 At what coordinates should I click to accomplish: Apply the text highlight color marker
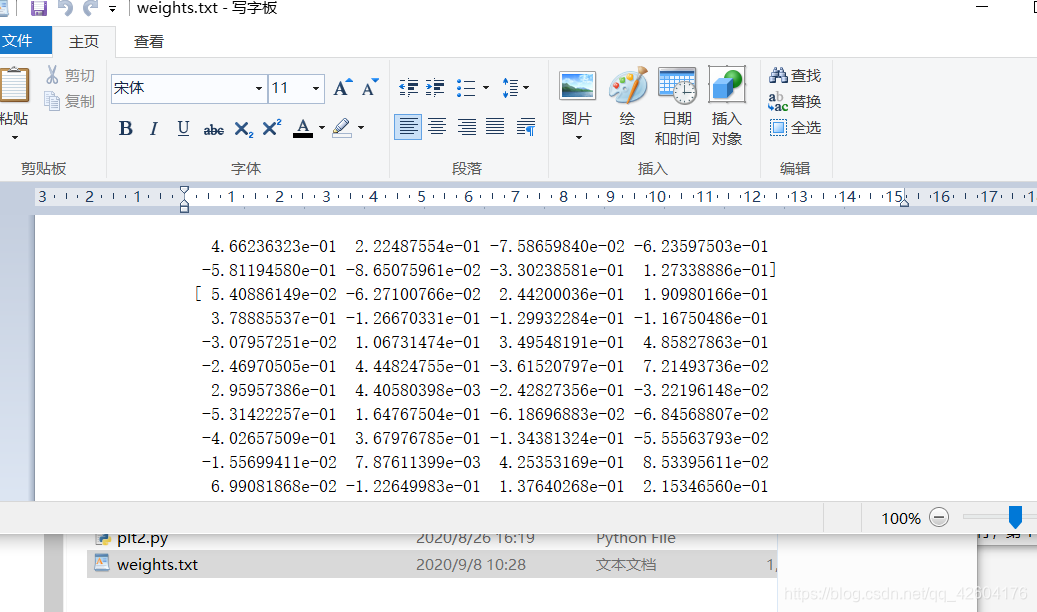coord(342,128)
